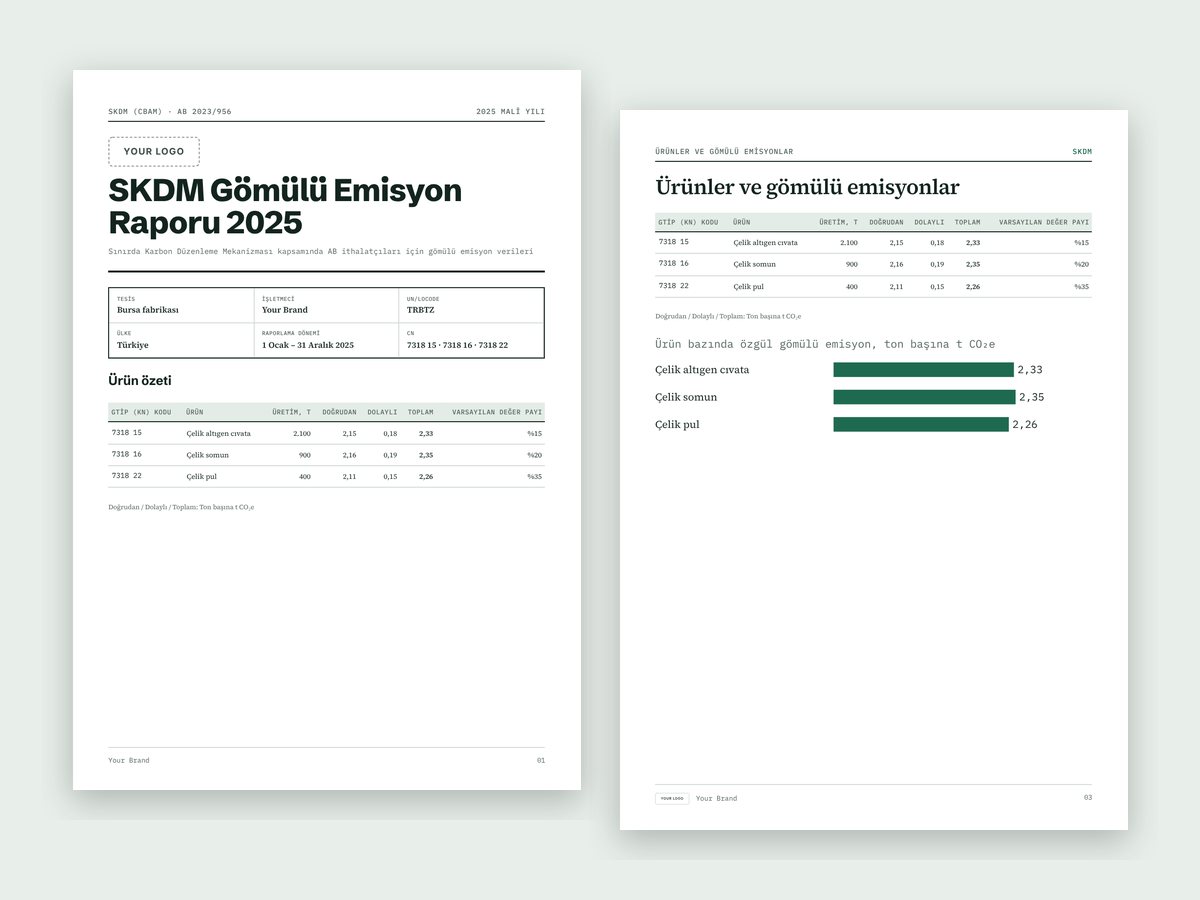
Task: Select production value "2.100" in the Ürün özeti table
Action: click(x=302, y=433)
